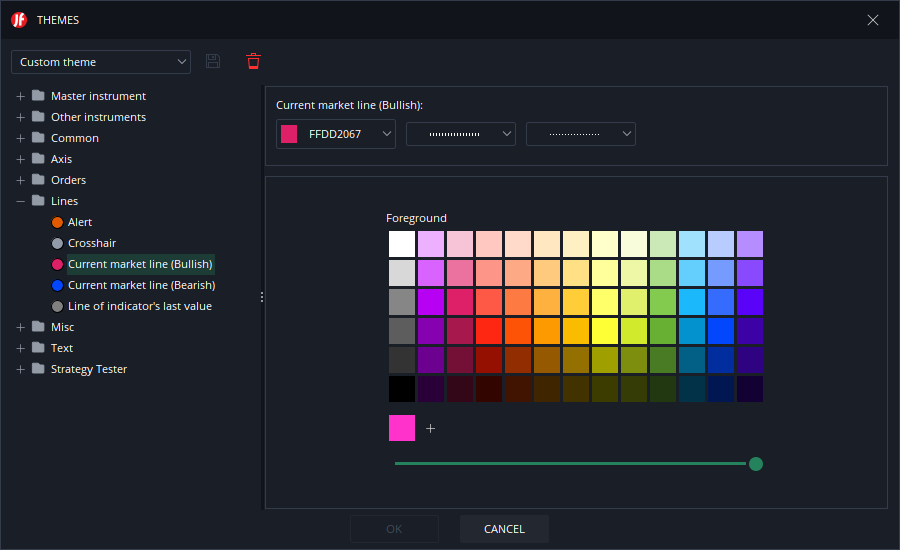Click the Common folder icon

pyautogui.click(x=38, y=137)
